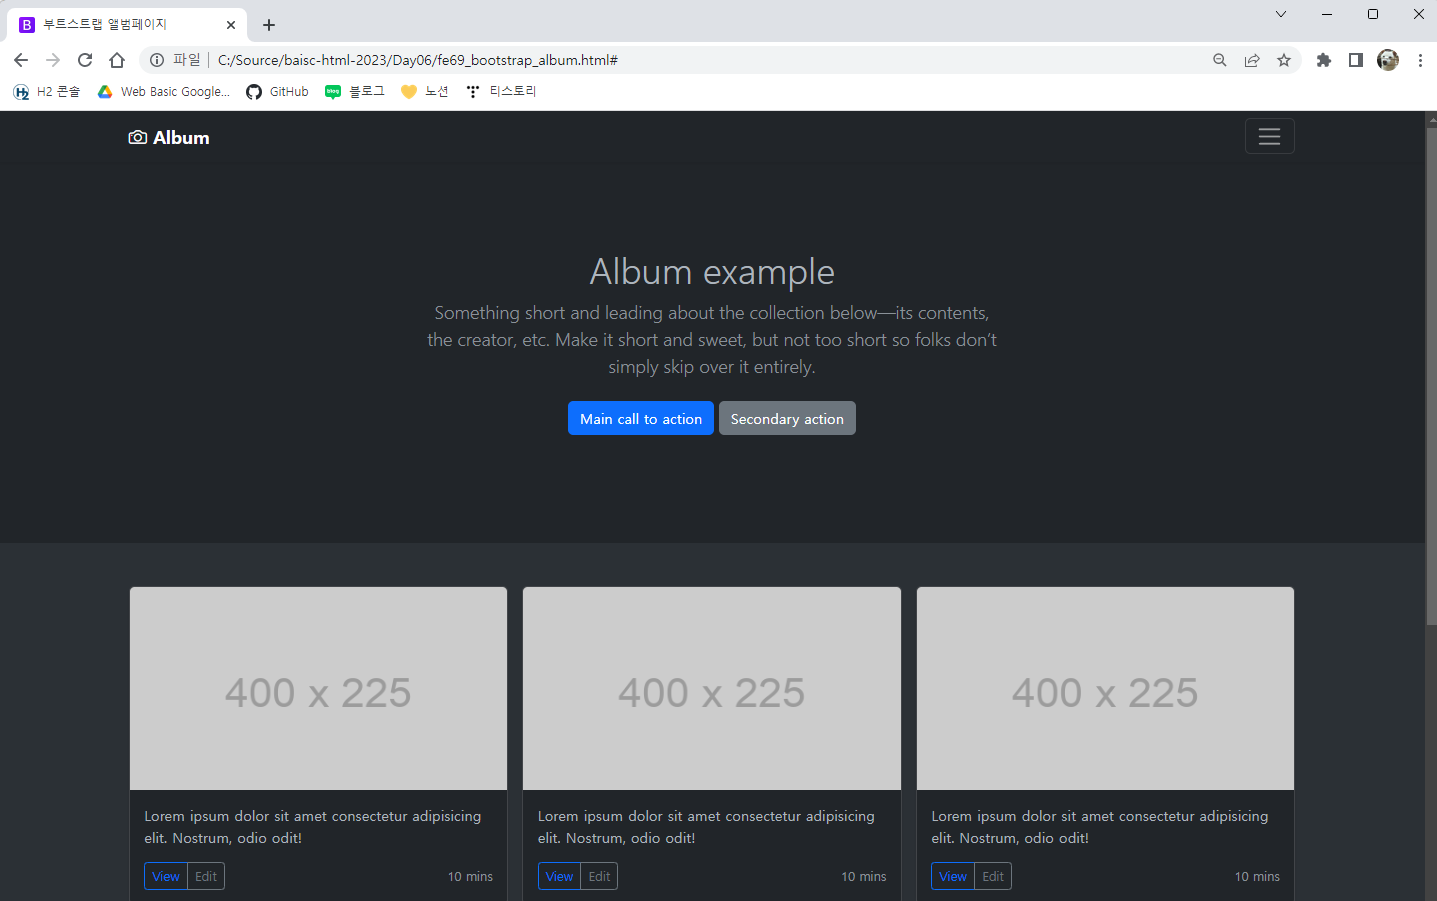The image size is (1437, 901).
Task: Bookmark this page with the star icon
Action: tap(1284, 60)
